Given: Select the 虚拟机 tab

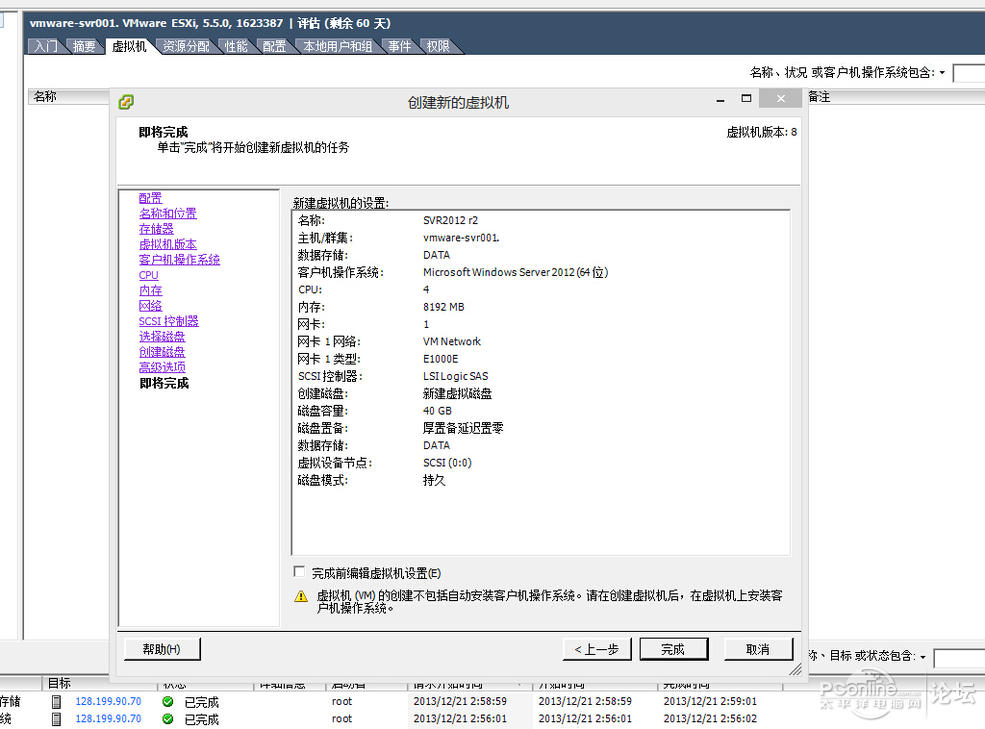Looking at the screenshot, I should (x=129, y=46).
